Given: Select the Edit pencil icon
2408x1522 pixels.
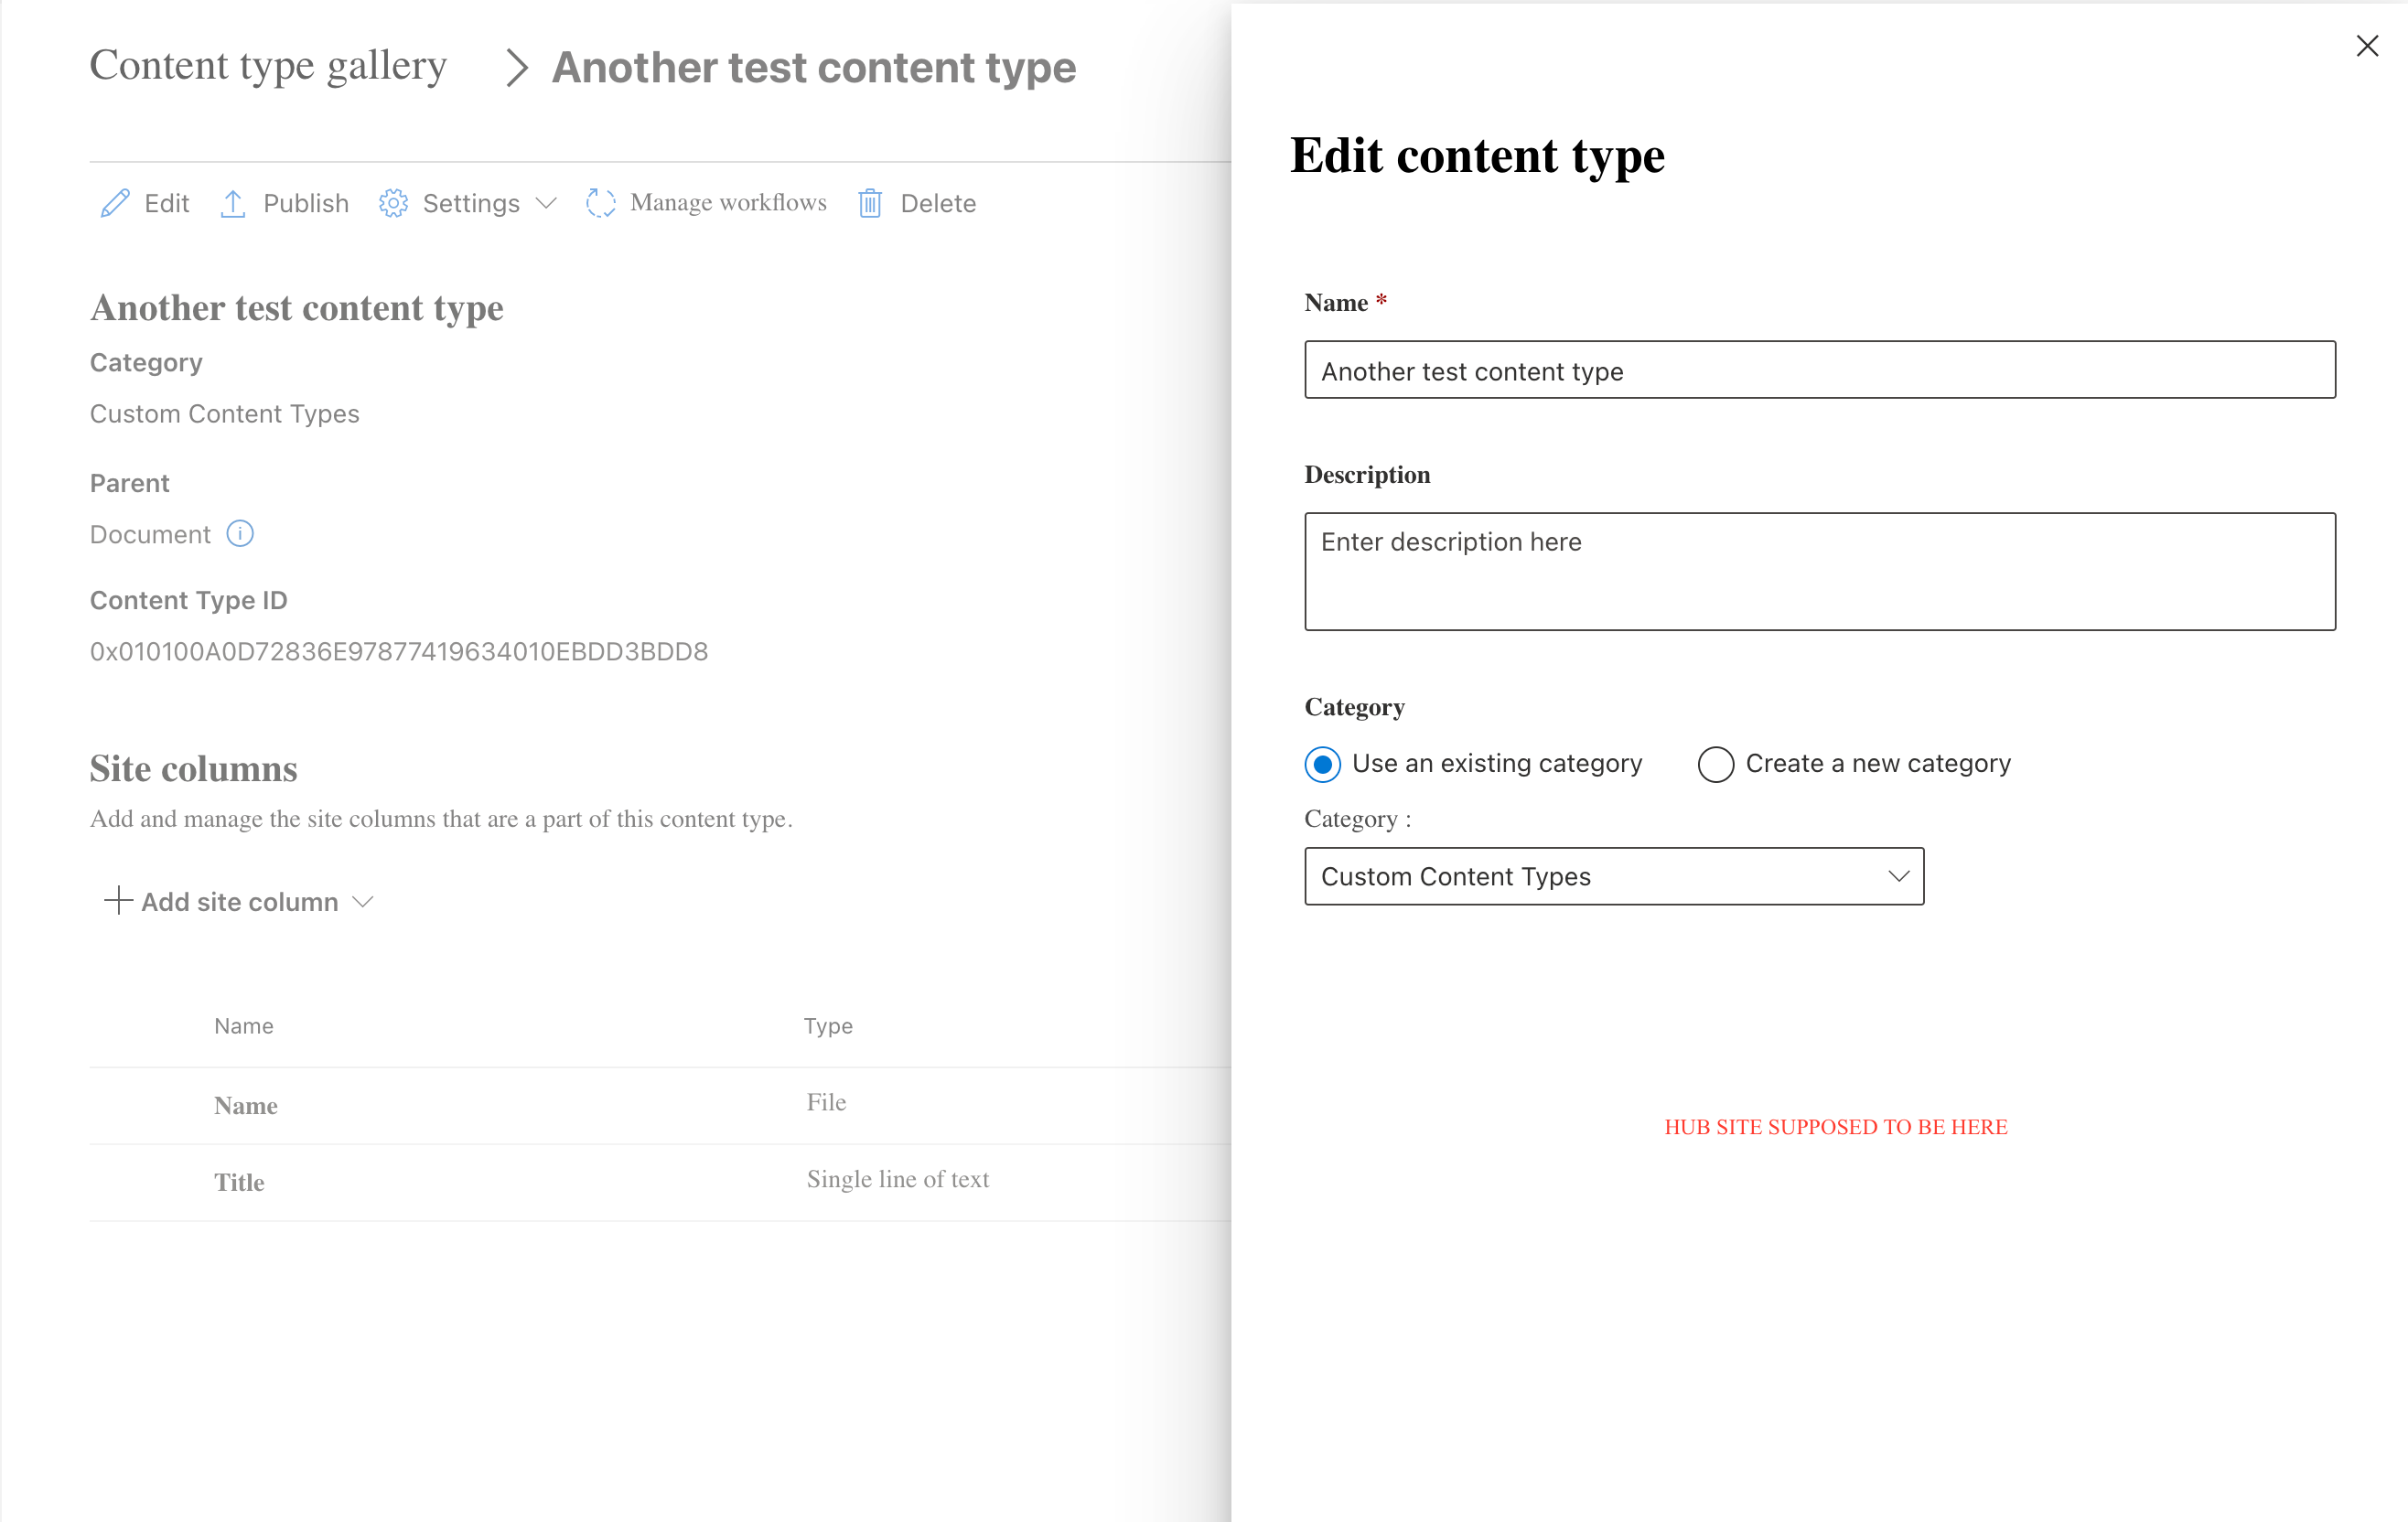Looking at the screenshot, I should coord(114,202).
